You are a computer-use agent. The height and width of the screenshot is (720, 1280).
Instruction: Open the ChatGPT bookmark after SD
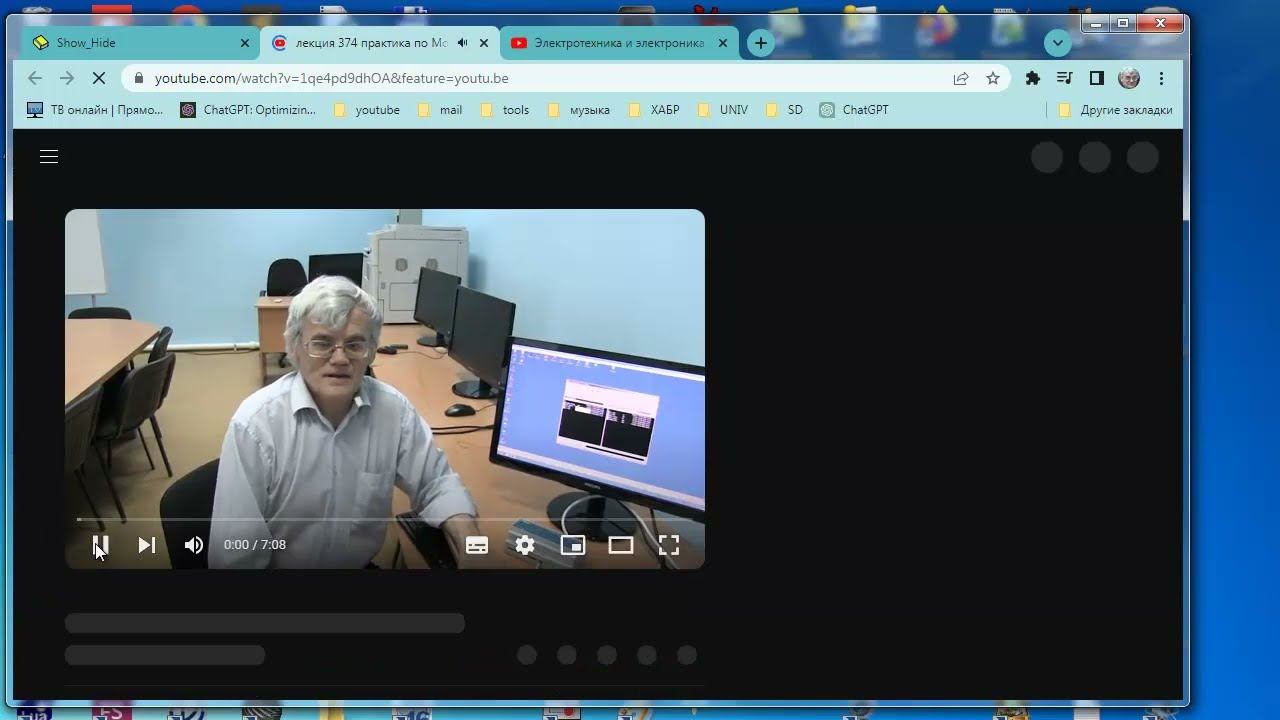pyautogui.click(x=854, y=110)
